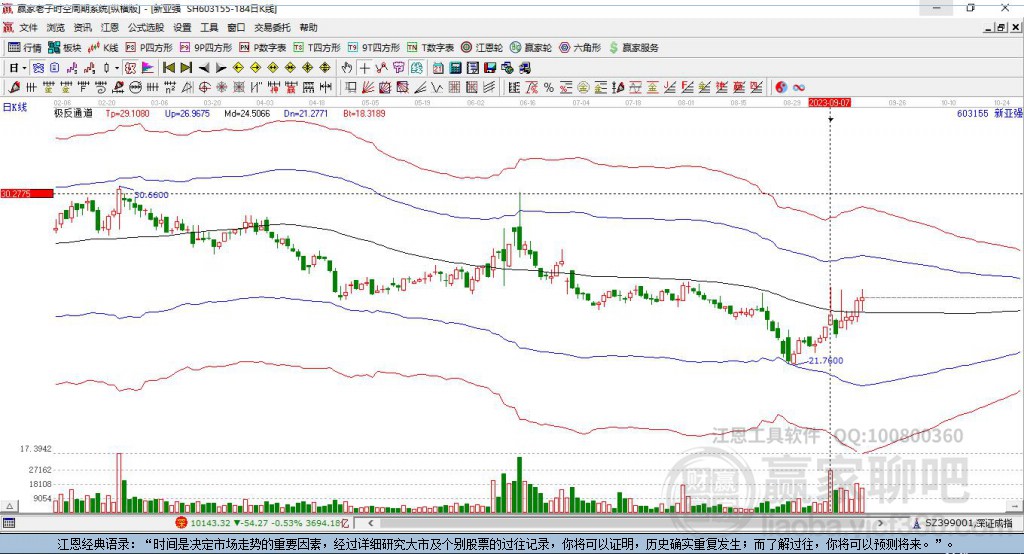Jump to first bar toolbar icon
This screenshot has width=1024, height=554.
tap(168, 68)
